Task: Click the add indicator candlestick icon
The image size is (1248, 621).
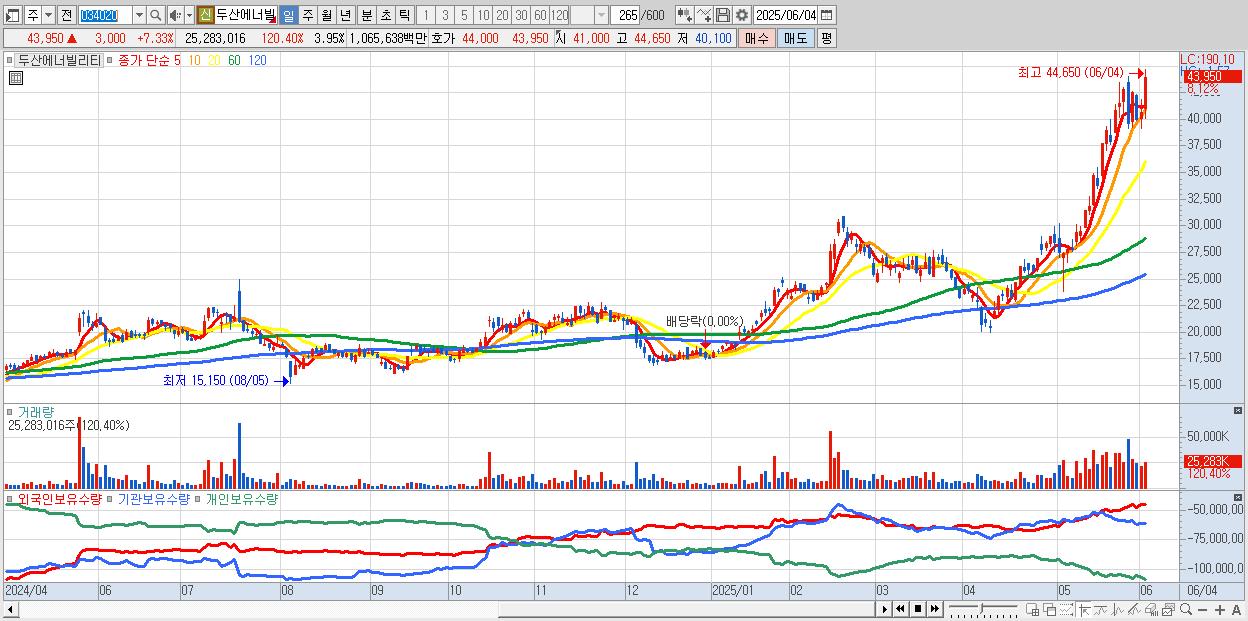Action: (x=684, y=15)
